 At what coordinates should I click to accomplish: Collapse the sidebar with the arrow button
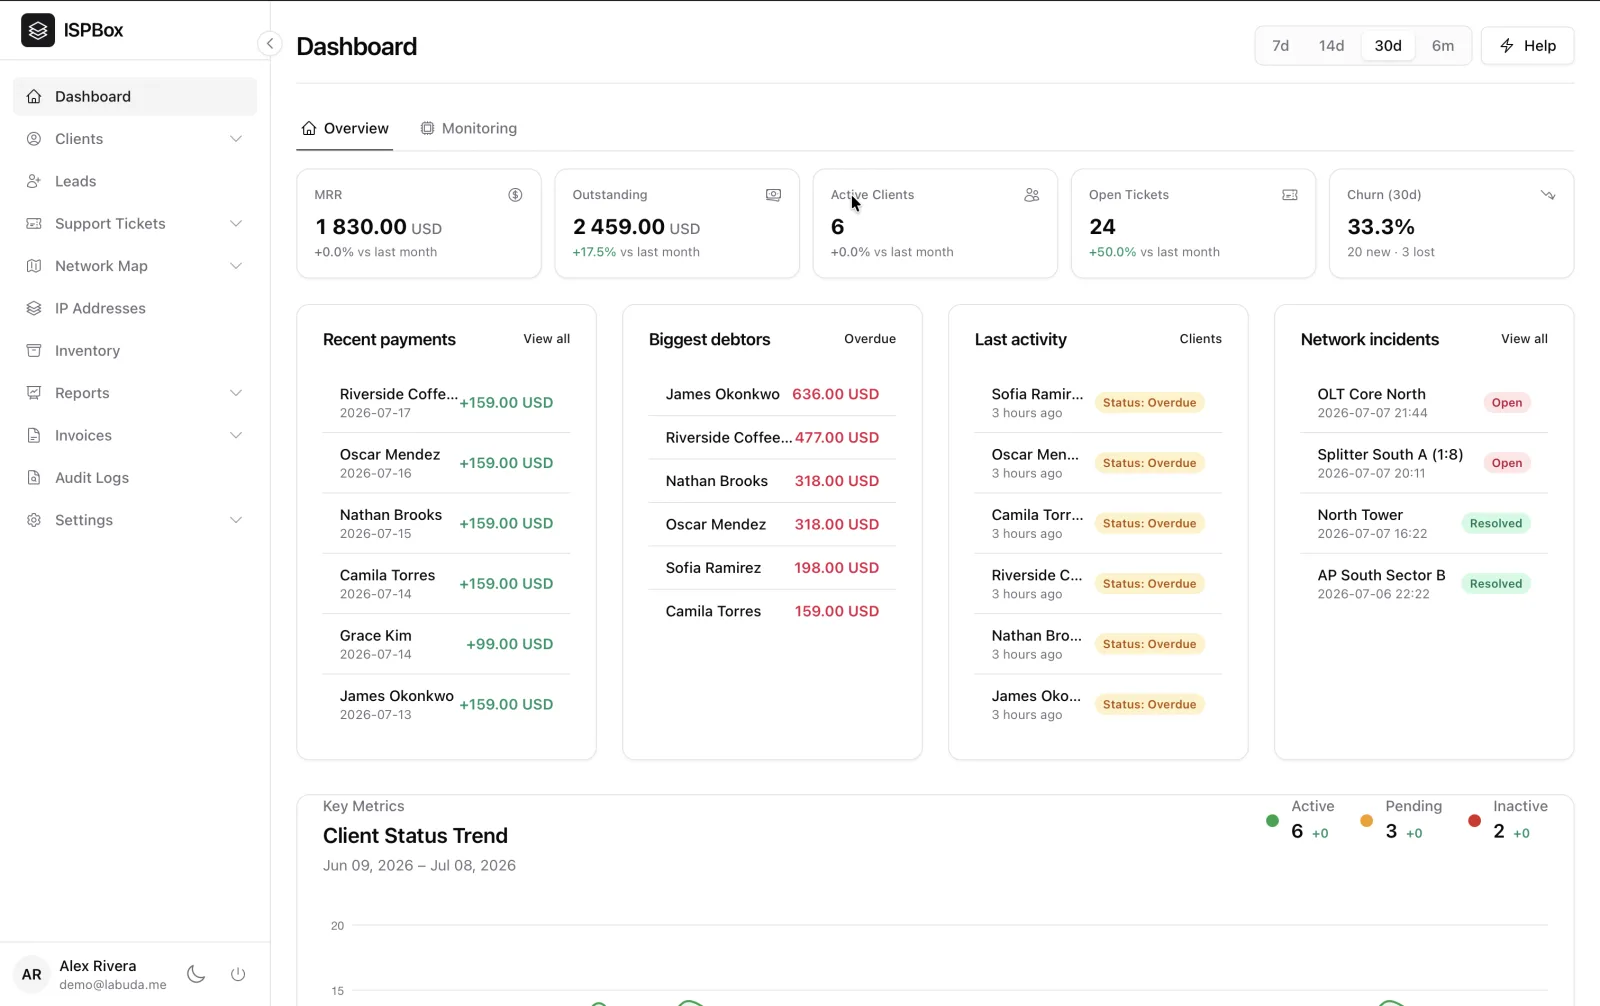coord(269,44)
